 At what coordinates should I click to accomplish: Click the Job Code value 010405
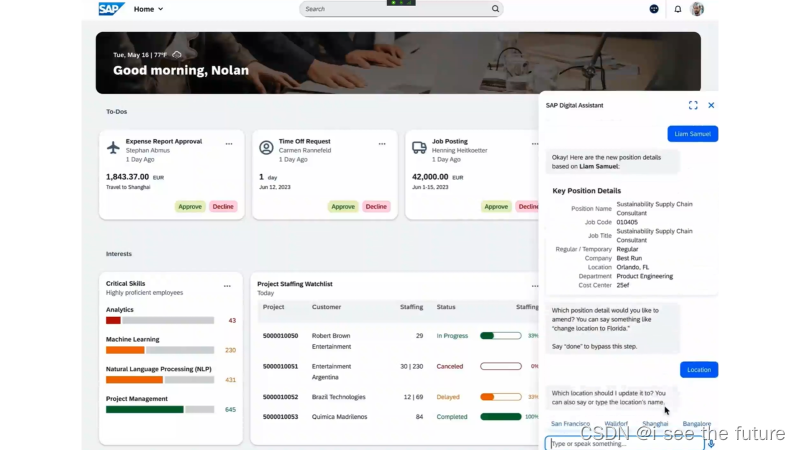pos(627,222)
